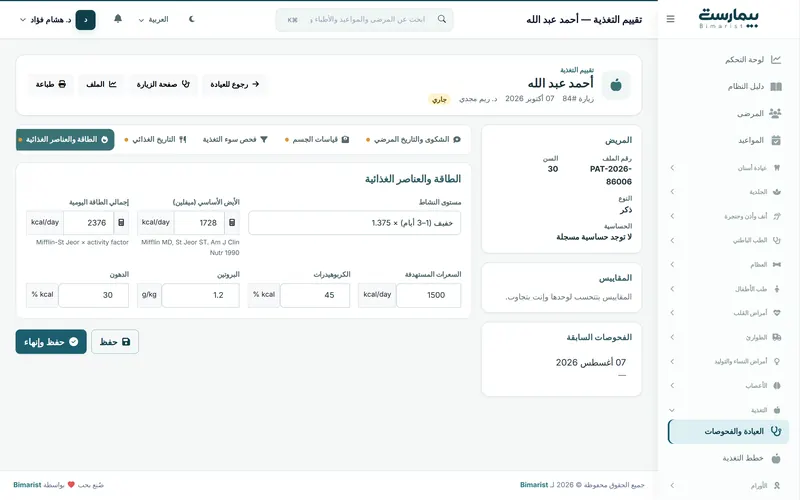Expand أمراض القلب cardiology section
The height and width of the screenshot is (500, 800).
click(x=728, y=313)
